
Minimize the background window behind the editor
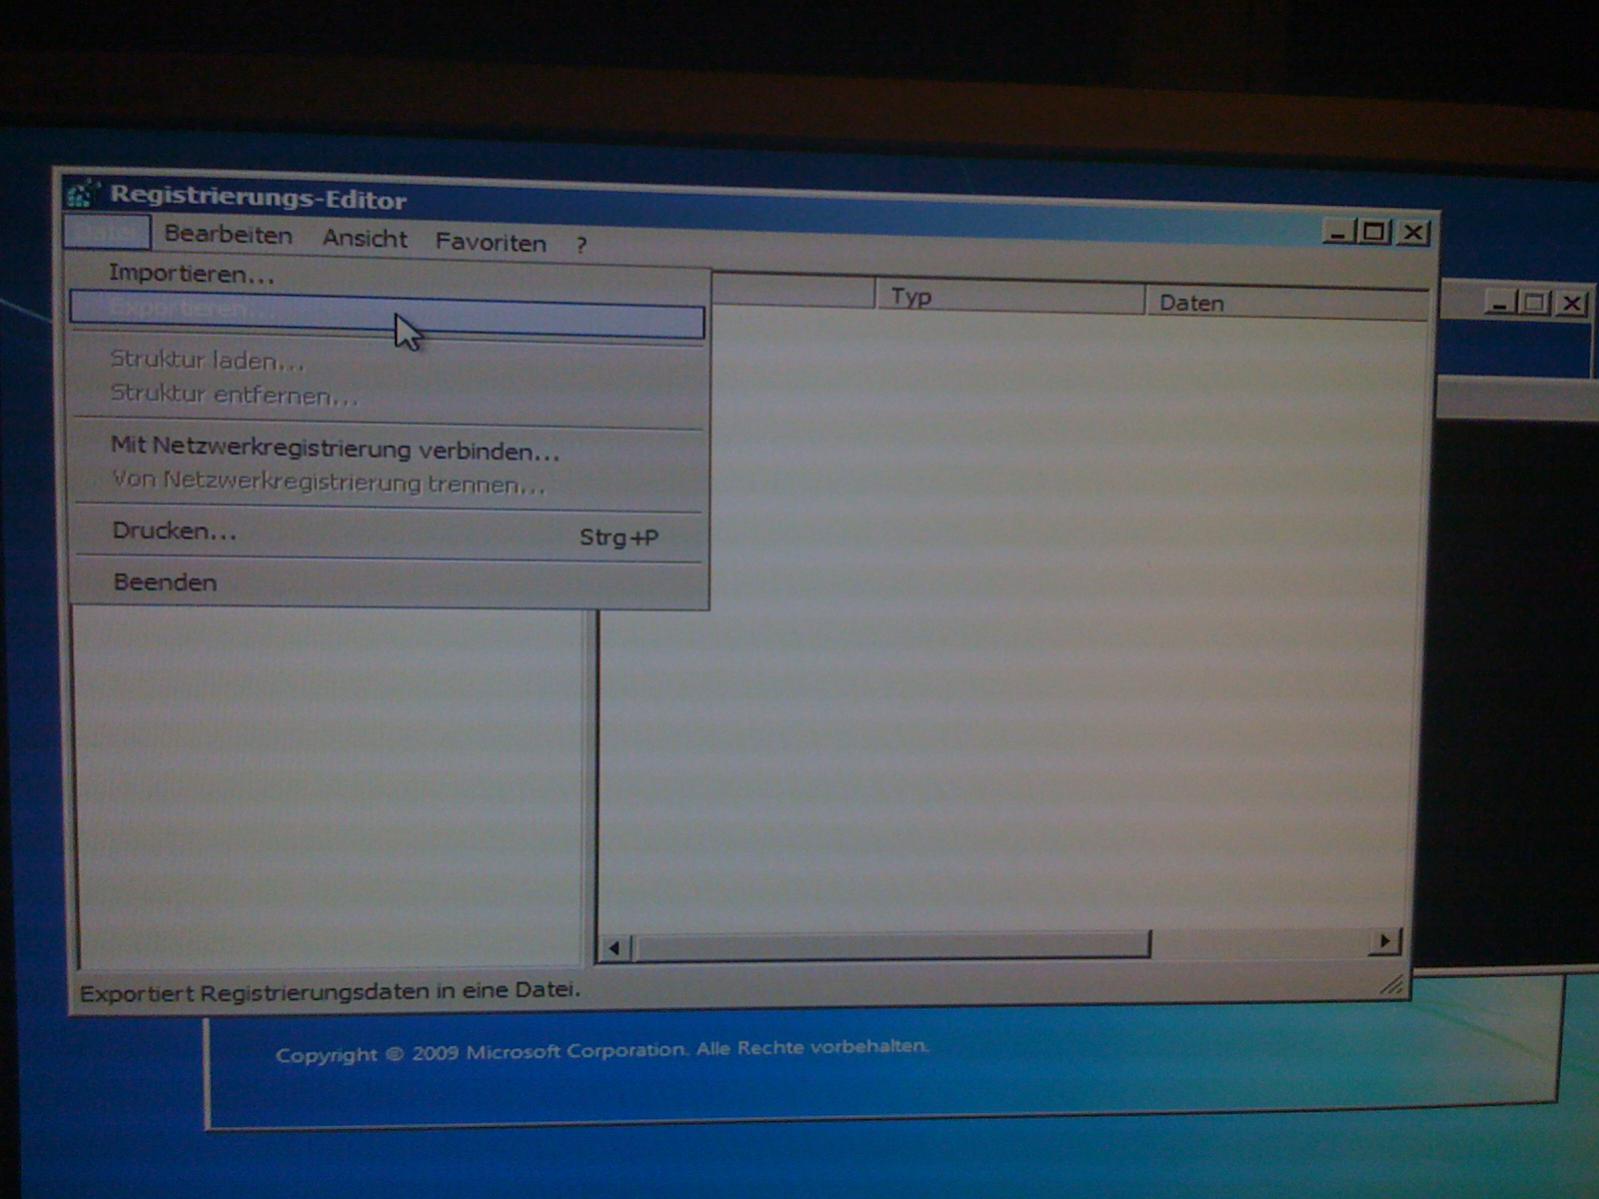tap(1500, 303)
